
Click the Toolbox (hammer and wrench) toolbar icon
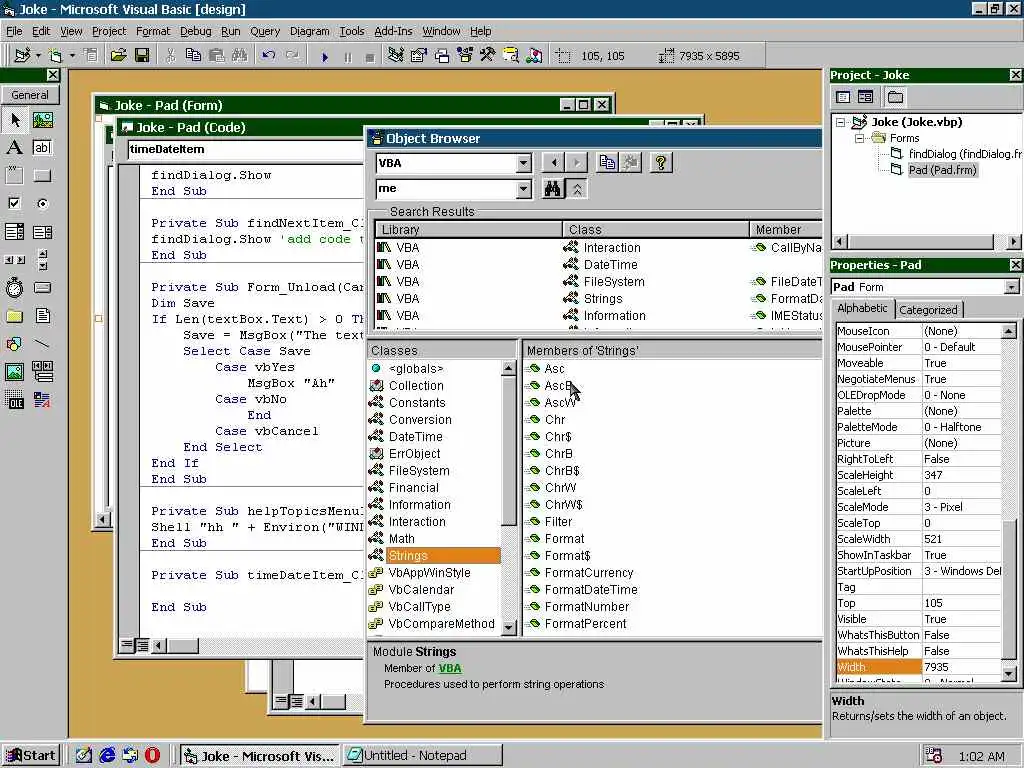[x=488, y=56]
